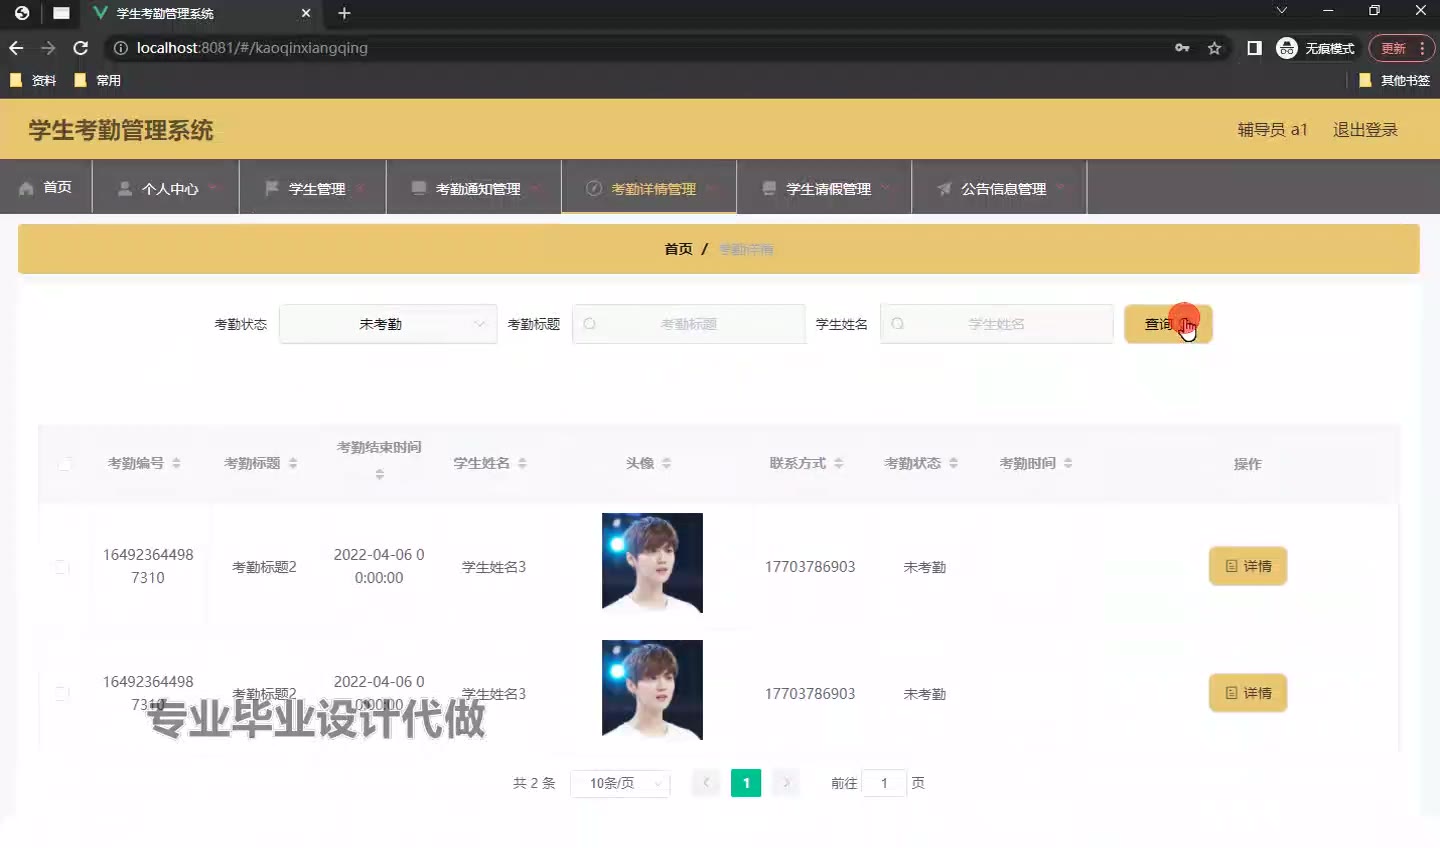
Task: Click the 学生考勤管理系统 header title
Action: 121,130
